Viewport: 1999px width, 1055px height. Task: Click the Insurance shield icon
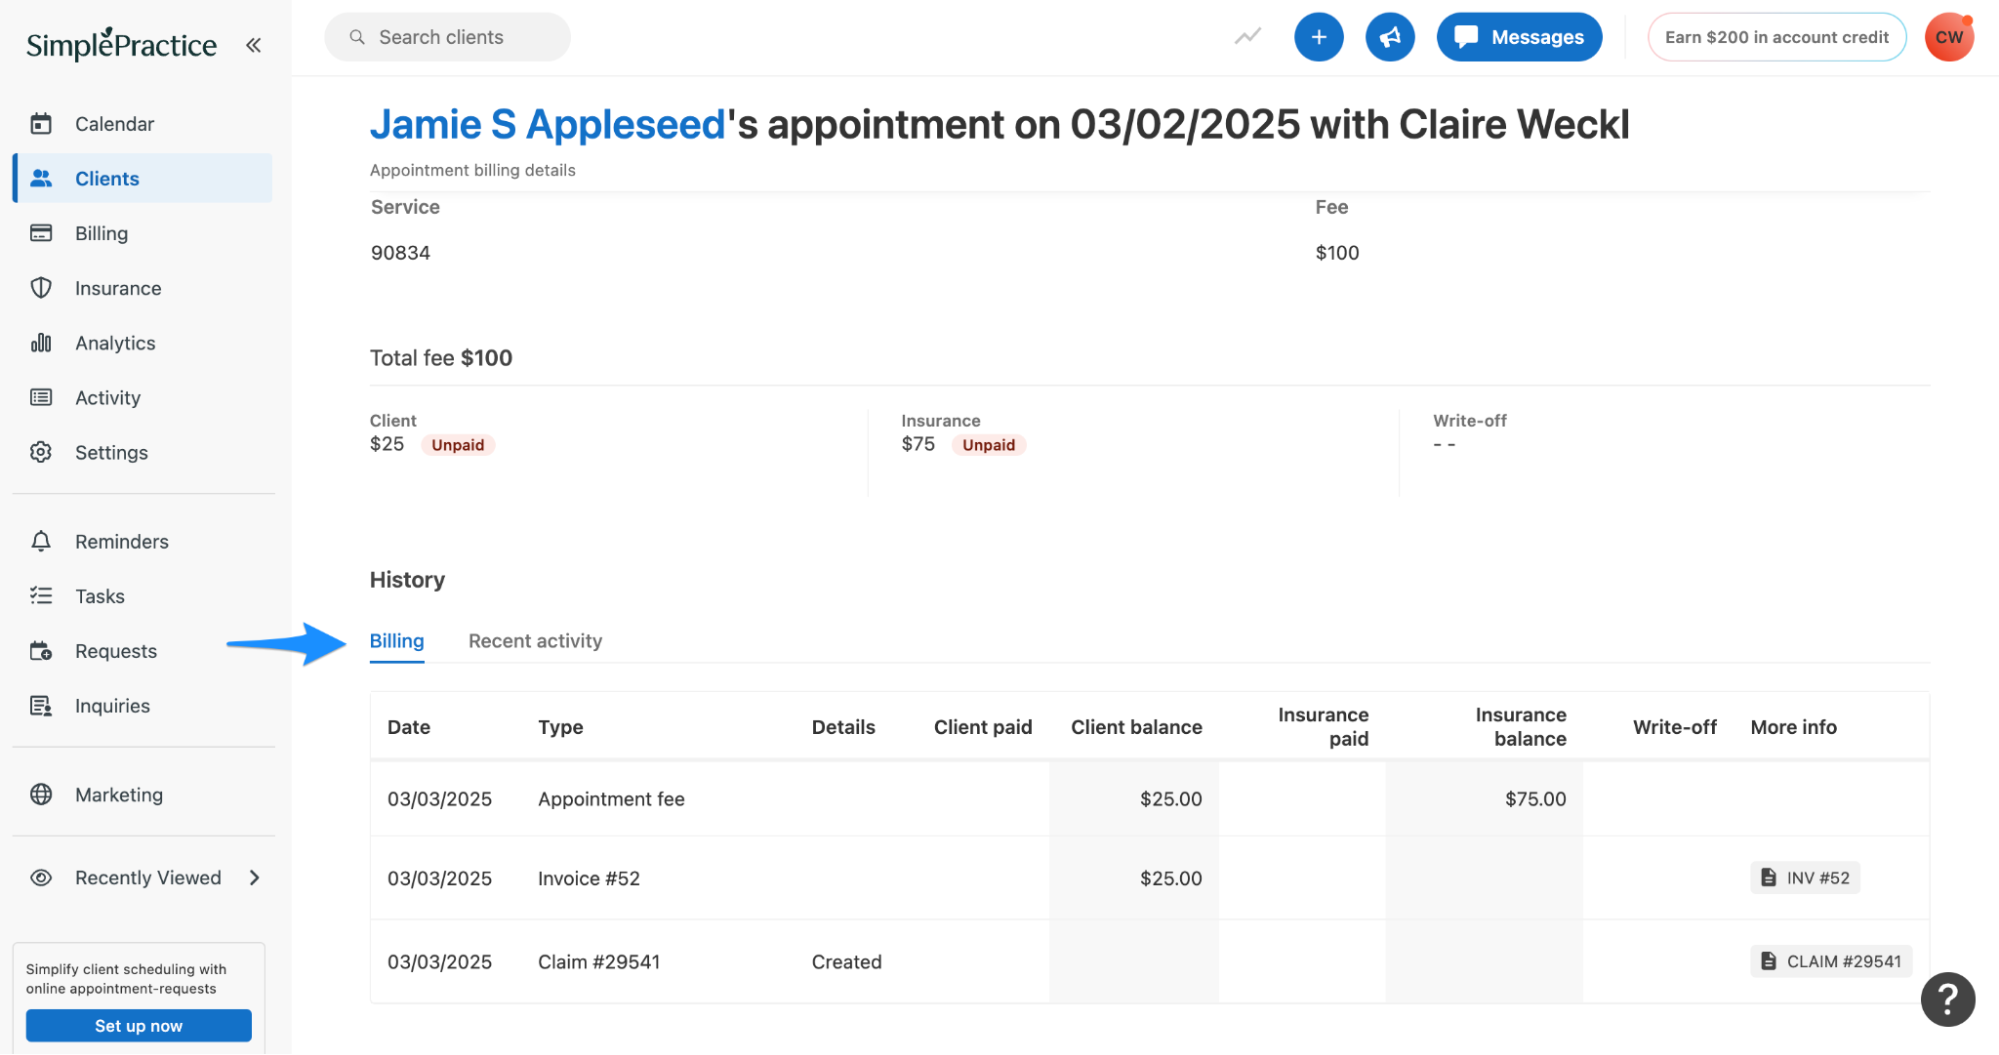(41, 288)
